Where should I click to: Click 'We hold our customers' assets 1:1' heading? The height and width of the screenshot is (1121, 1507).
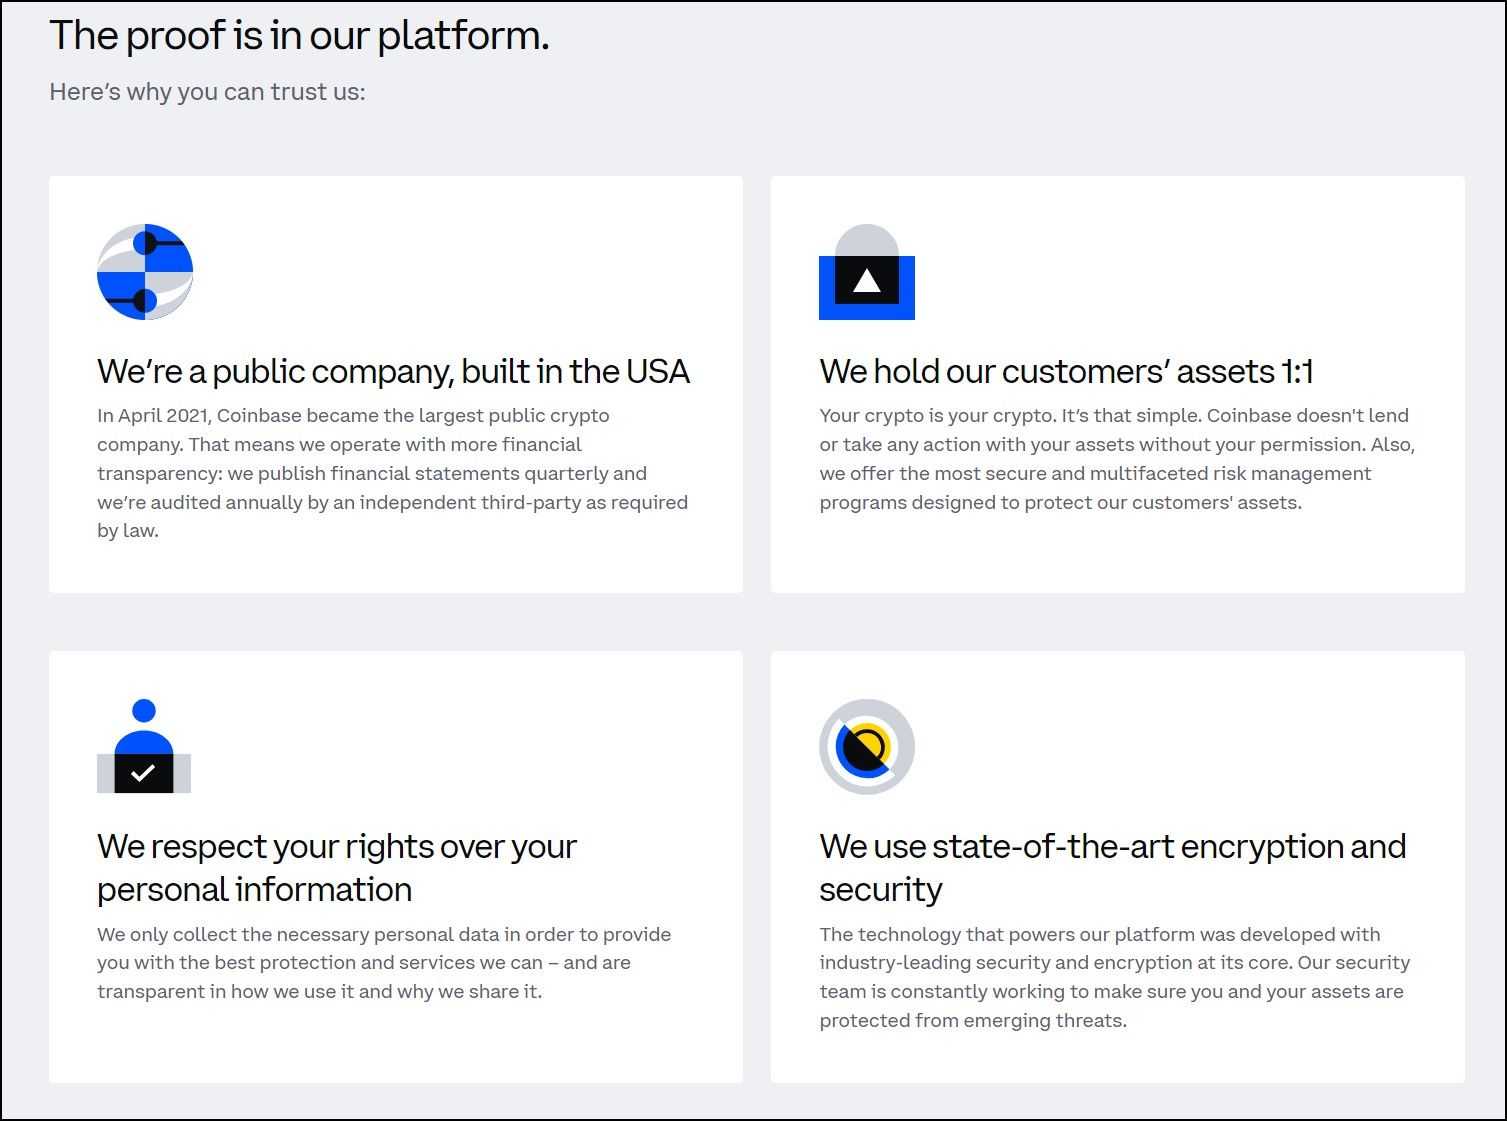pyautogui.click(x=1066, y=372)
